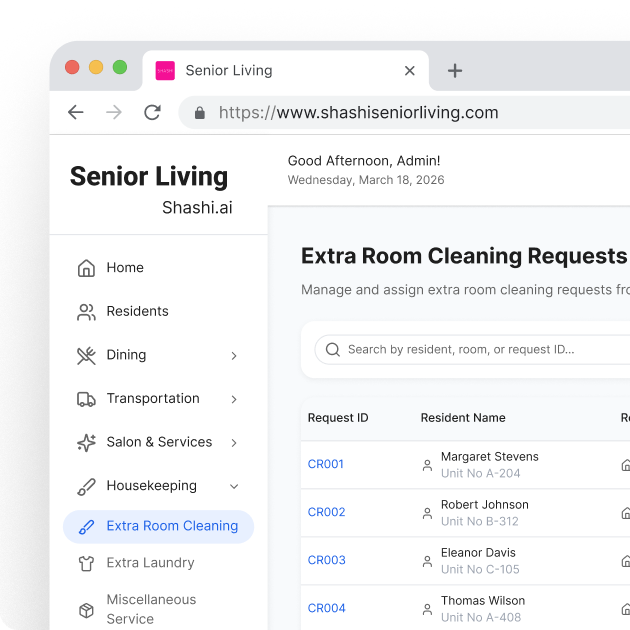The height and width of the screenshot is (630, 630).
Task: Click the Transportation truck icon
Action: [86, 399]
